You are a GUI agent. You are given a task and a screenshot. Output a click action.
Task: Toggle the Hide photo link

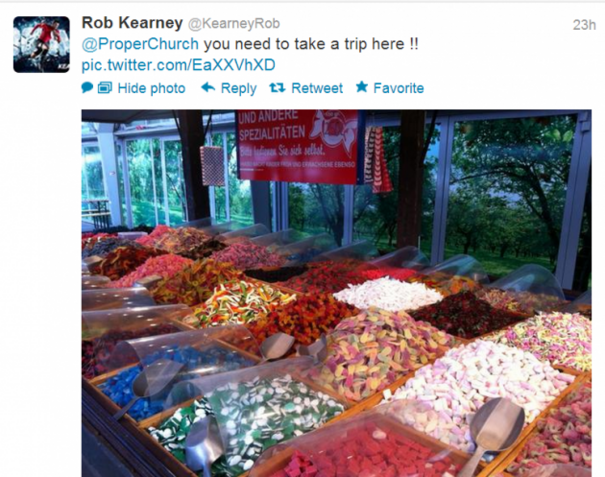151,88
